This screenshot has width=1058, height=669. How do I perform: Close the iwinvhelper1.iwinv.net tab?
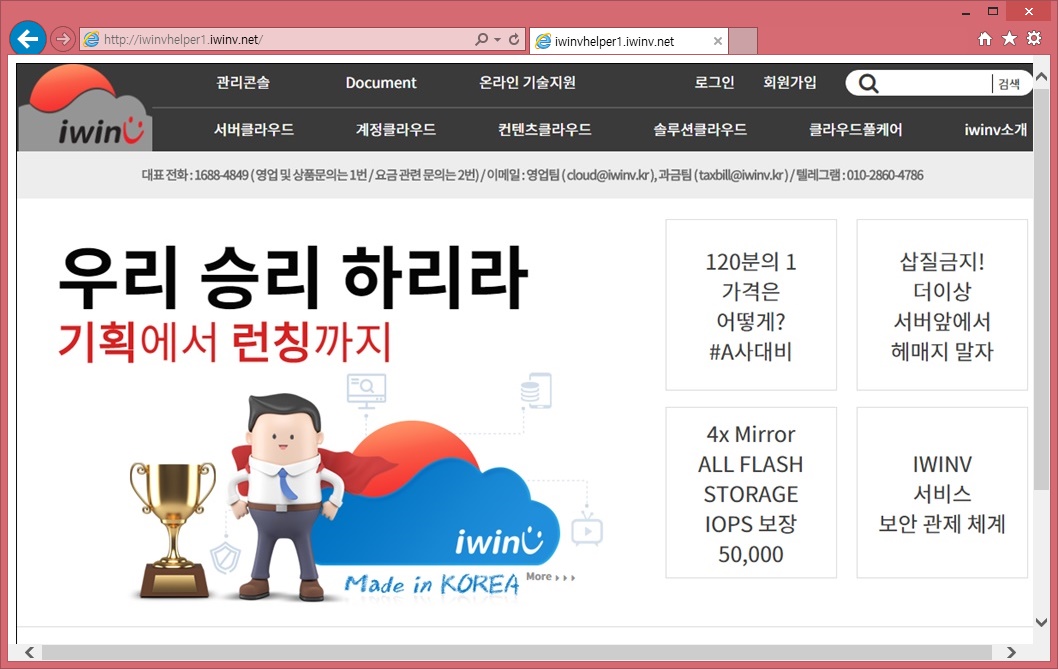click(x=718, y=41)
